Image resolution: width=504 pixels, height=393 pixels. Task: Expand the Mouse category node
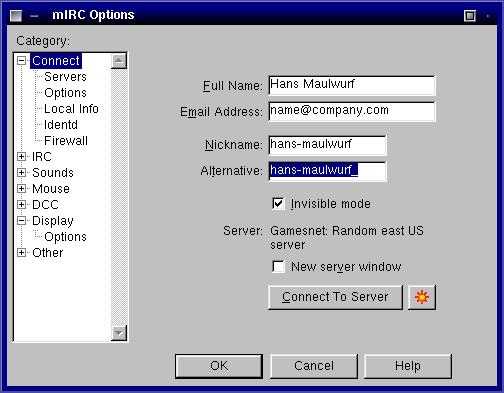[21, 189]
